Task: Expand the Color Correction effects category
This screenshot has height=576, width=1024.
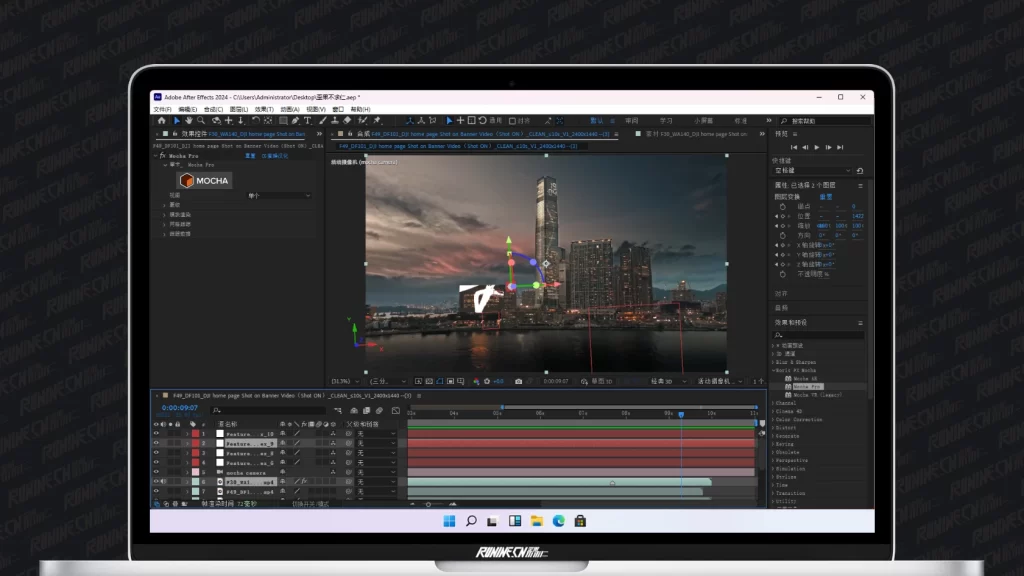Action: click(x=774, y=420)
